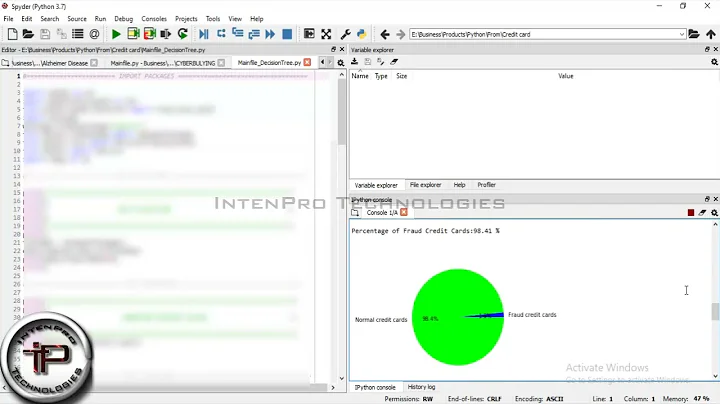Image resolution: width=720 pixels, height=404 pixels.
Task: Stop kernel red square in console
Action: 691,213
